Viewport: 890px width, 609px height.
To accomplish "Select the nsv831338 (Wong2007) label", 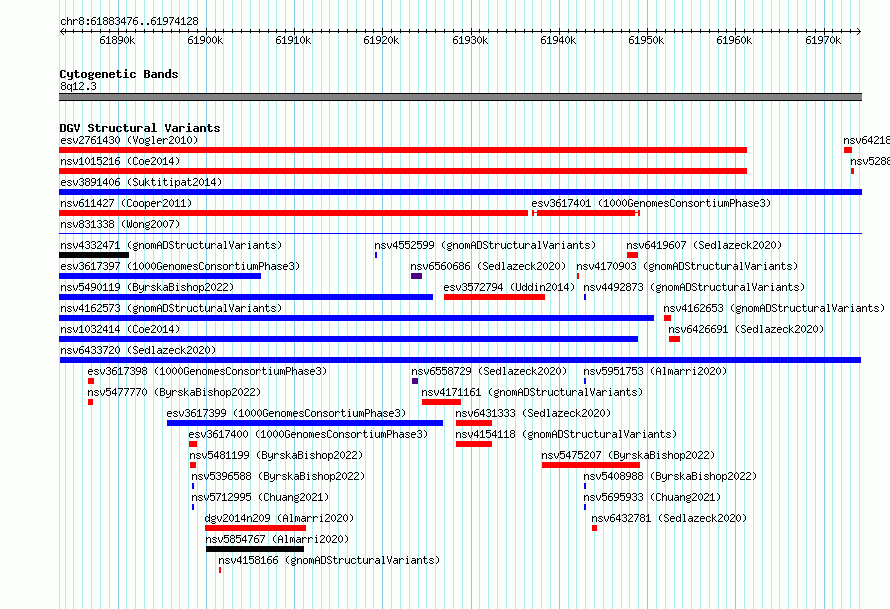I will coord(120,224).
